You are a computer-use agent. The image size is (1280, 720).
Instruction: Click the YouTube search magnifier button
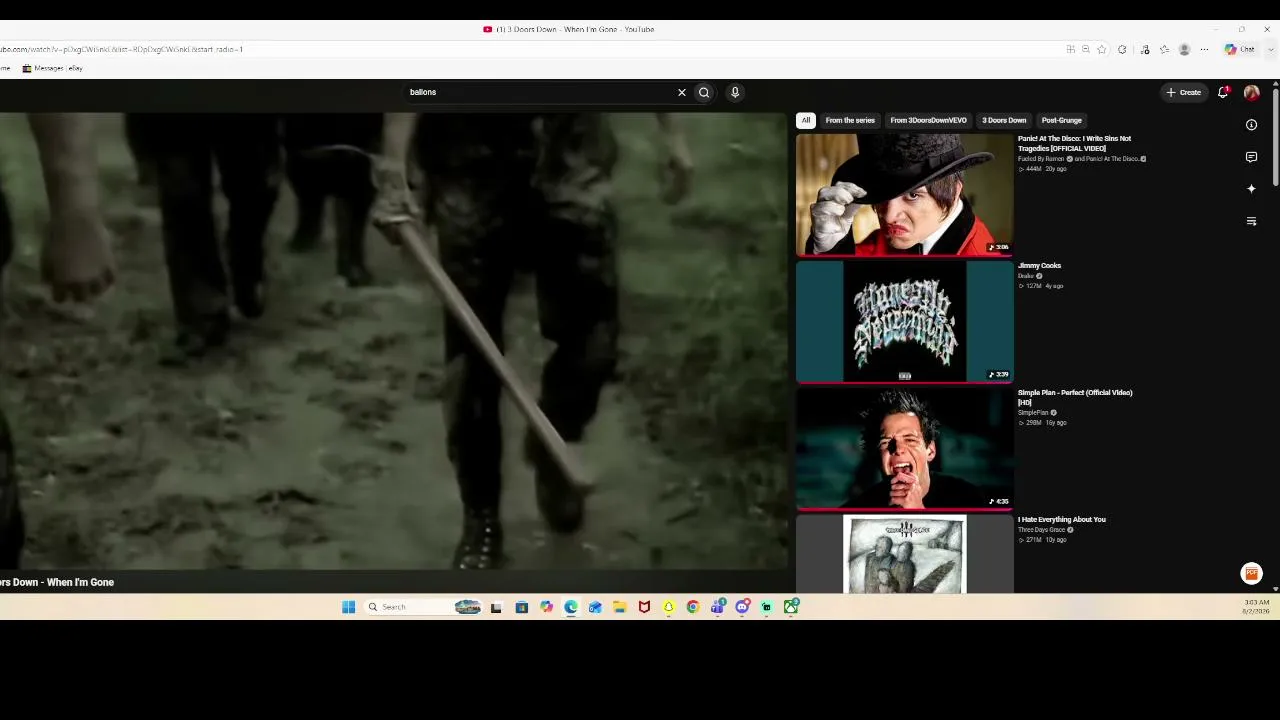coord(704,92)
